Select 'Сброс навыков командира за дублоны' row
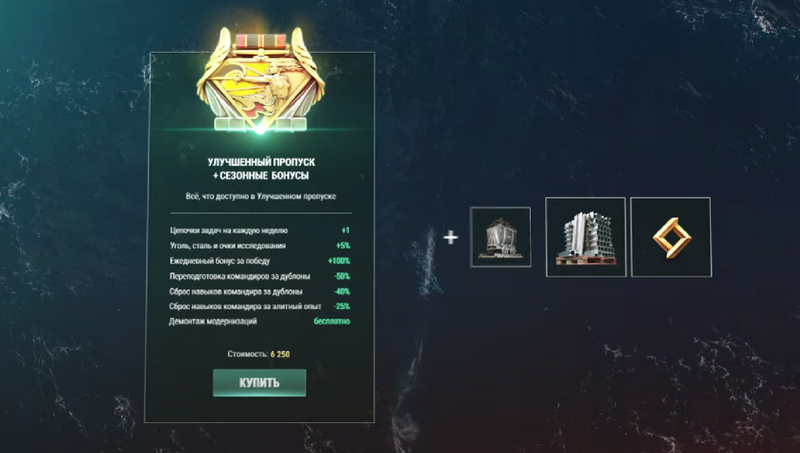Viewport: 800px width, 453px height. click(260, 292)
